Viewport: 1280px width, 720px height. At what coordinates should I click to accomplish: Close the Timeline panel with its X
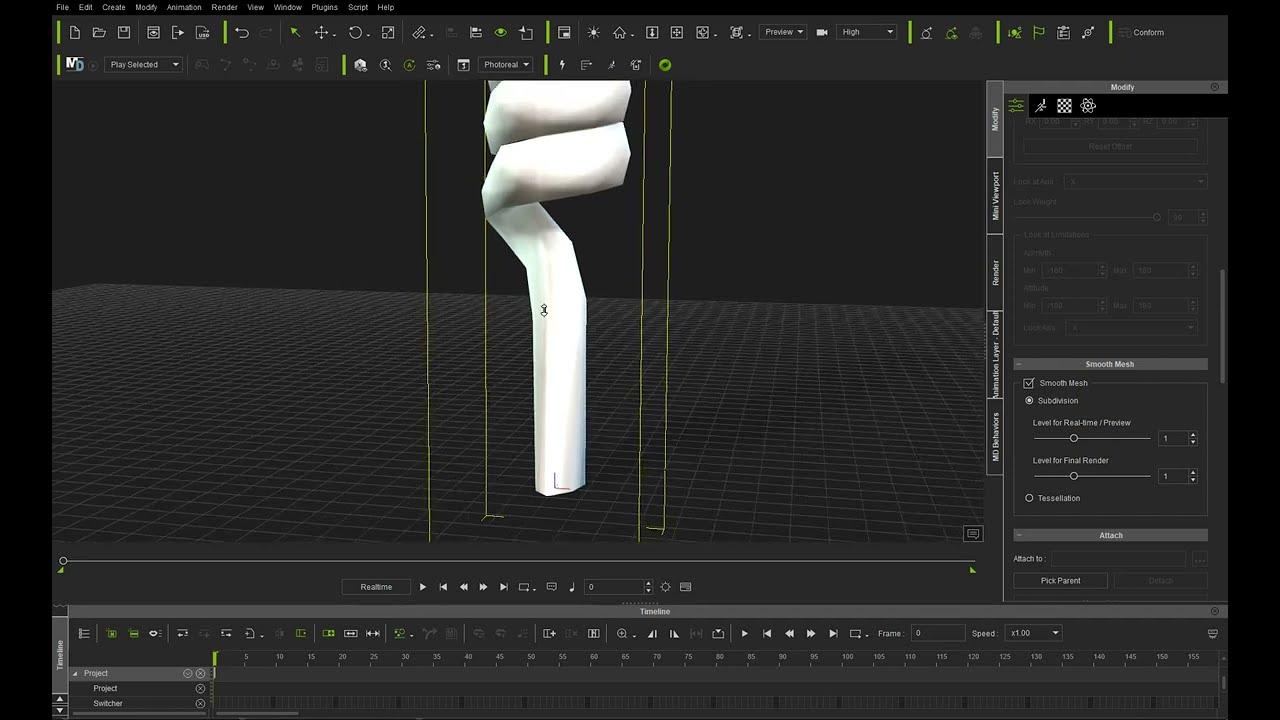pos(1215,611)
